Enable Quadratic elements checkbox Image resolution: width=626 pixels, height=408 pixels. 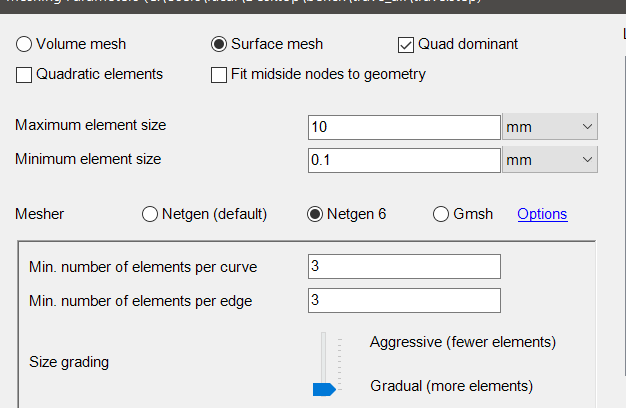click(24, 75)
